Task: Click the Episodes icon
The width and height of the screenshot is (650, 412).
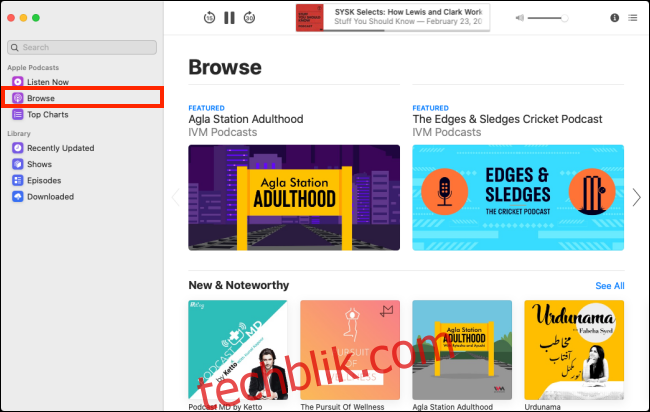Action: coord(17,180)
